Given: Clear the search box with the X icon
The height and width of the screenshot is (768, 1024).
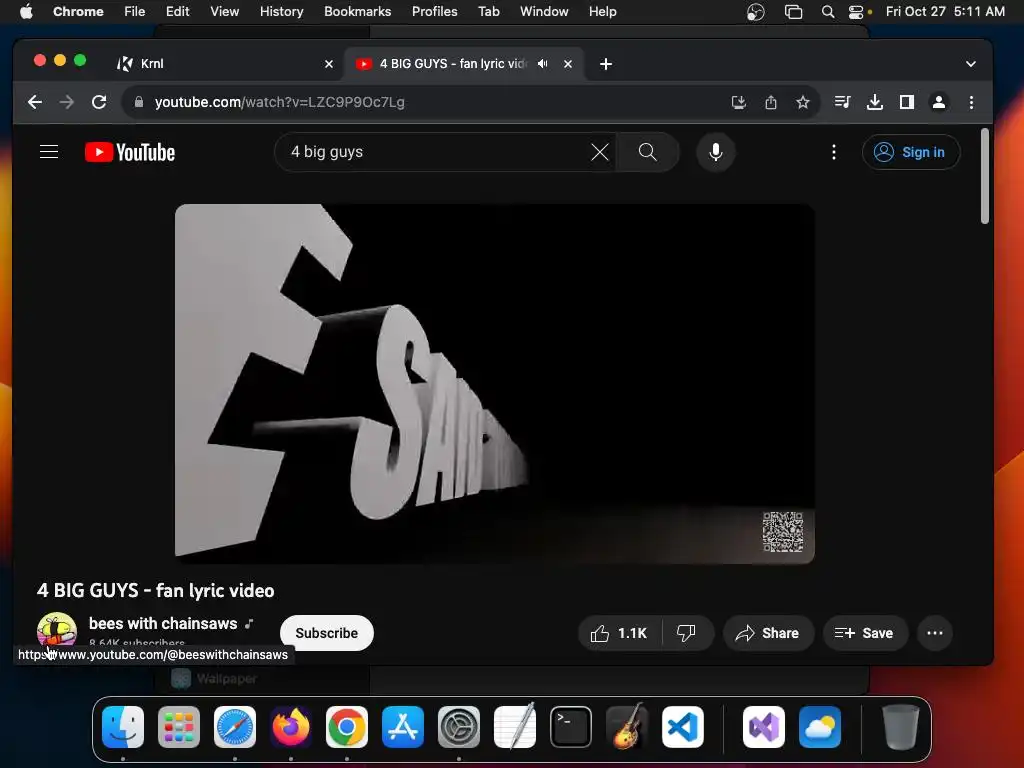Looking at the screenshot, I should (x=600, y=152).
